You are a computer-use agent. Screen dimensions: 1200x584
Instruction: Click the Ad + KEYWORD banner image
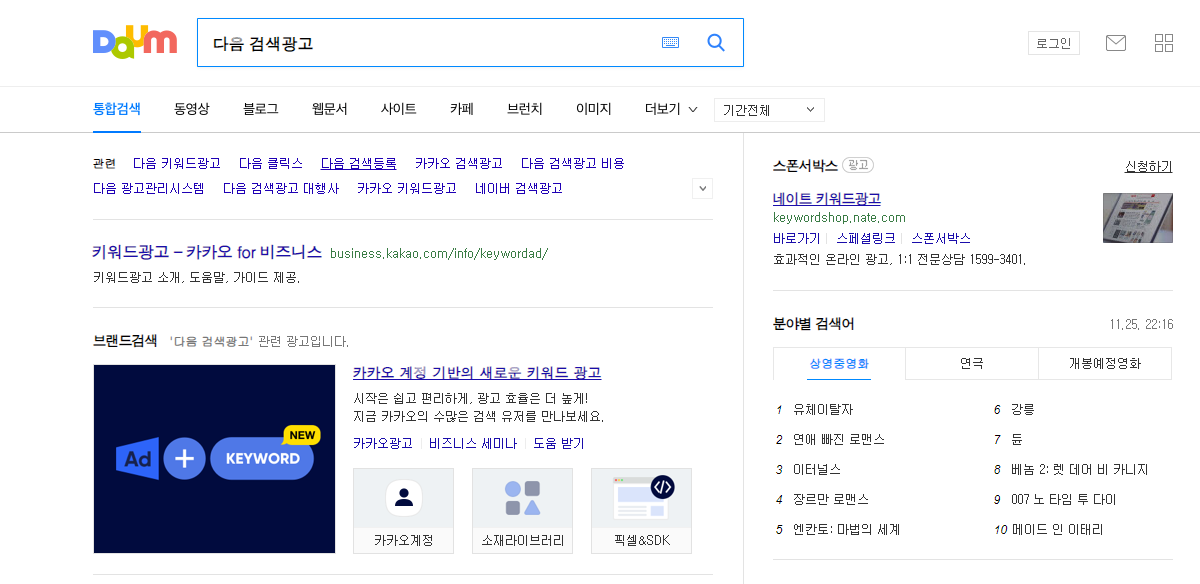(x=214, y=459)
